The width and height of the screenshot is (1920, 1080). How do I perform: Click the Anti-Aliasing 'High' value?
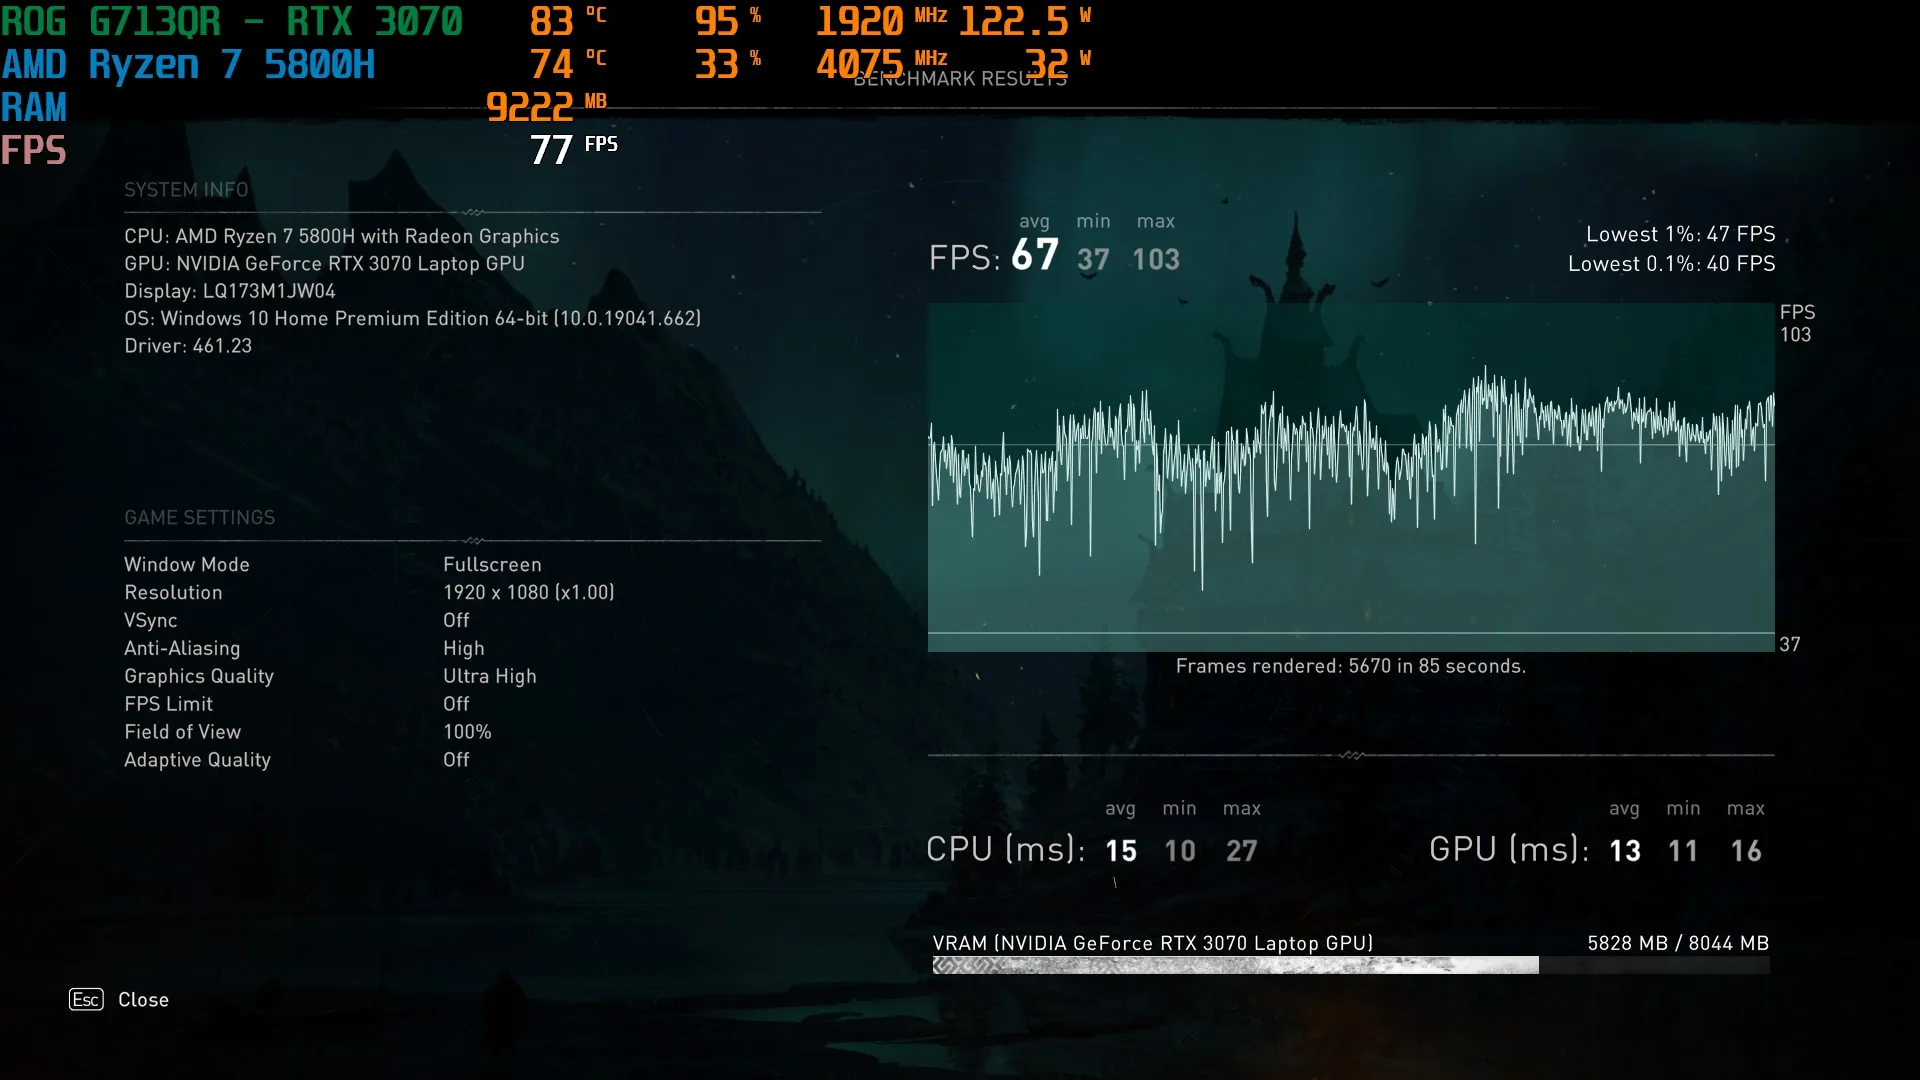point(464,649)
